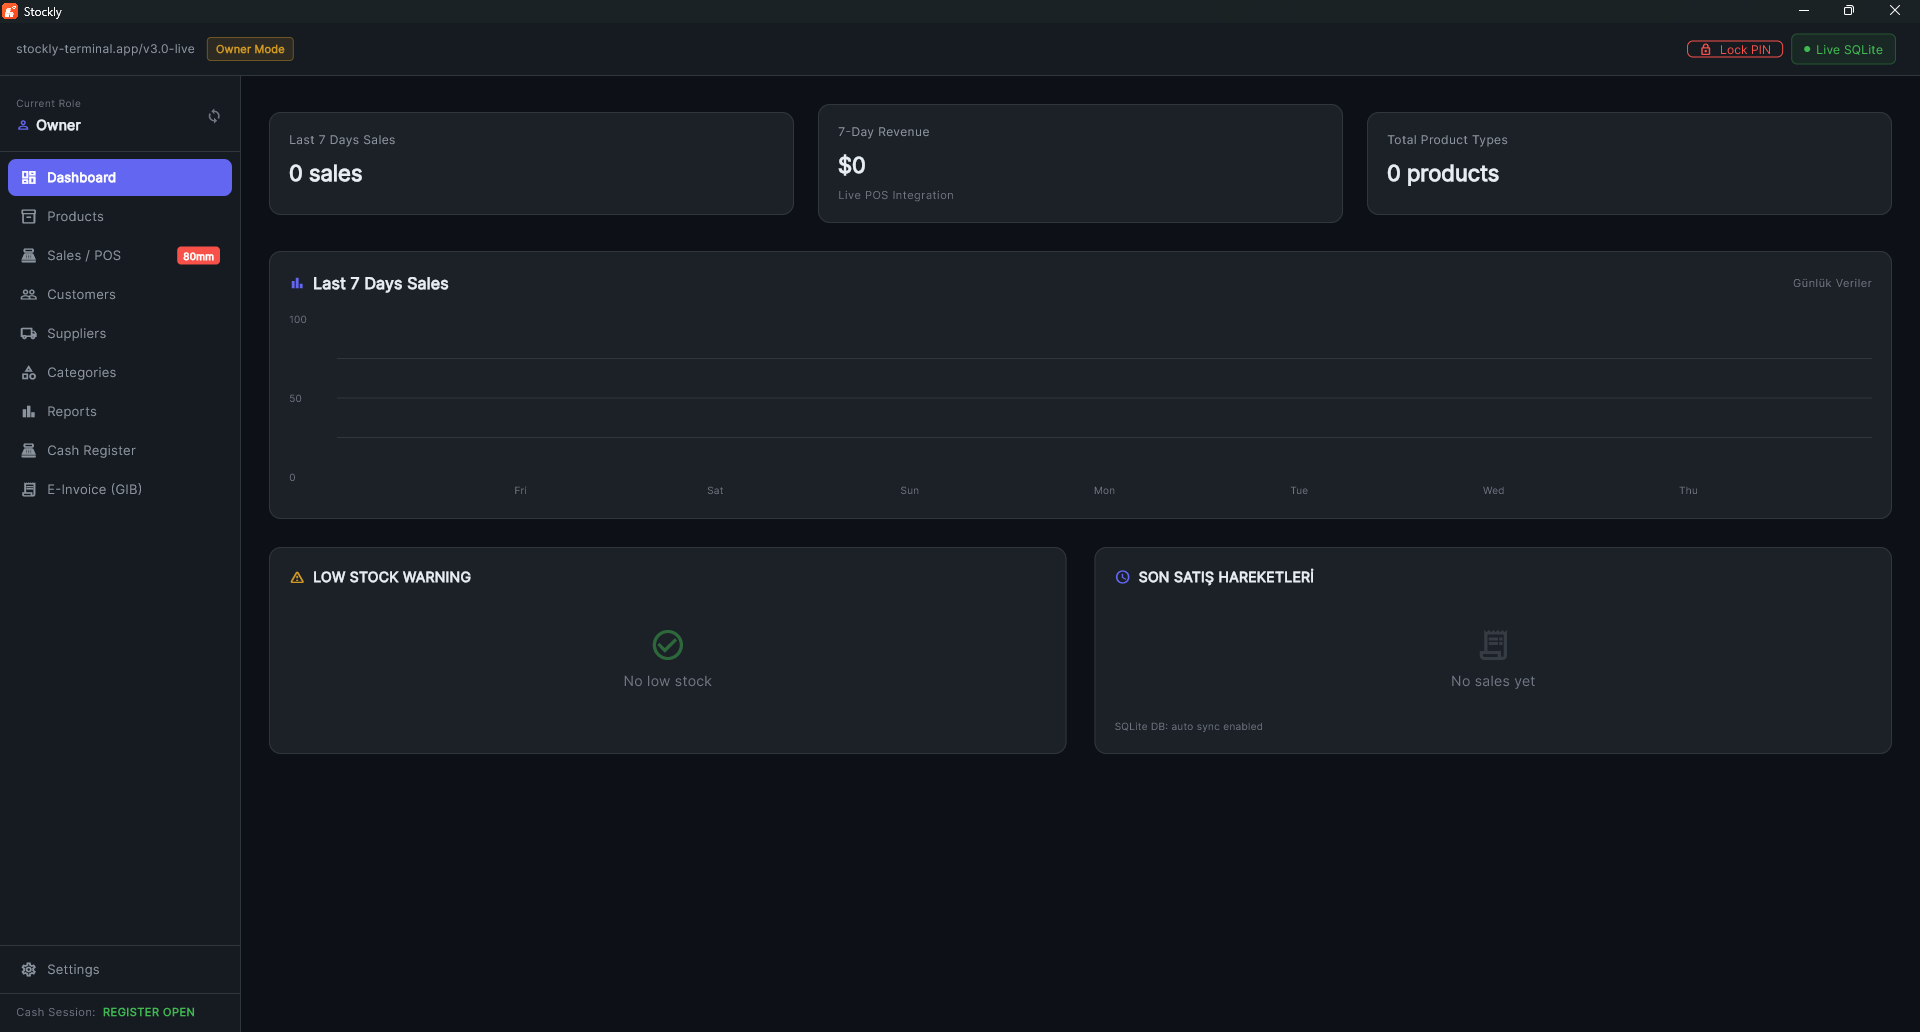1920x1032 pixels.
Task: Click the Last 7 Days Sales stat card
Action: click(531, 163)
